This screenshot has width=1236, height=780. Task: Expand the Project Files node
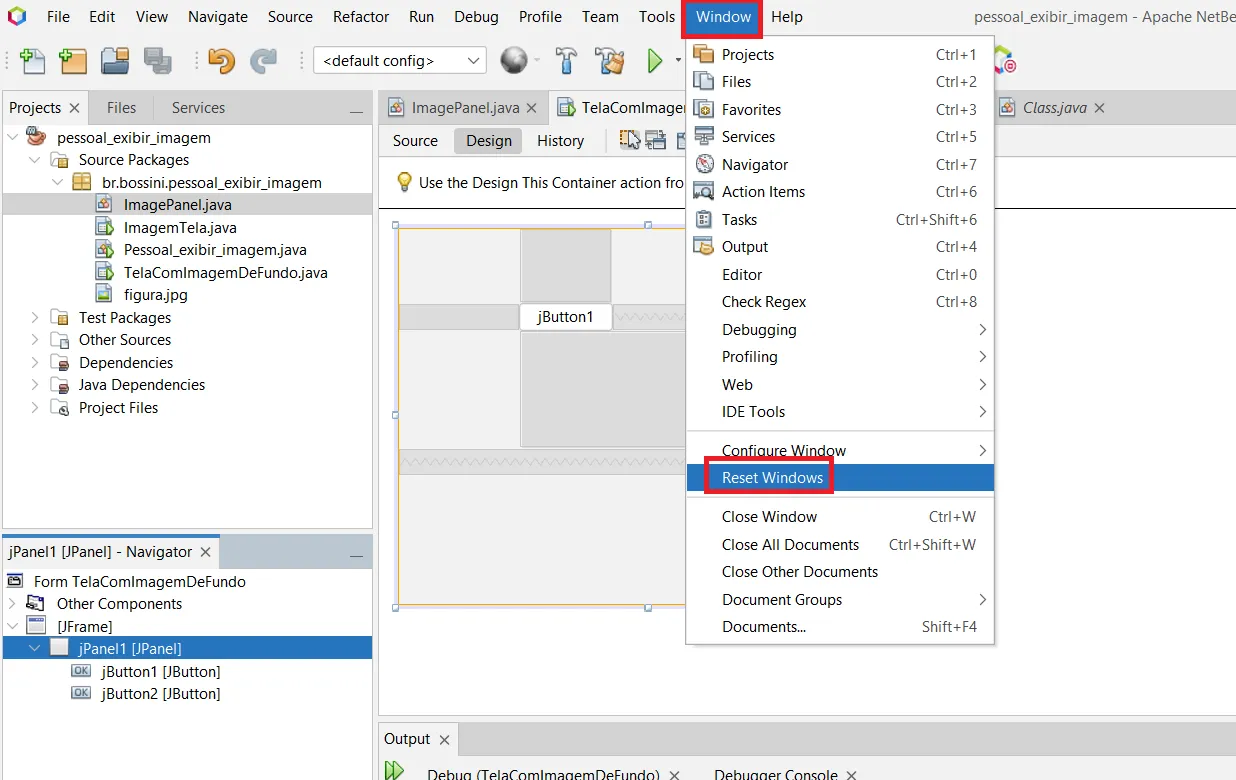(x=35, y=407)
